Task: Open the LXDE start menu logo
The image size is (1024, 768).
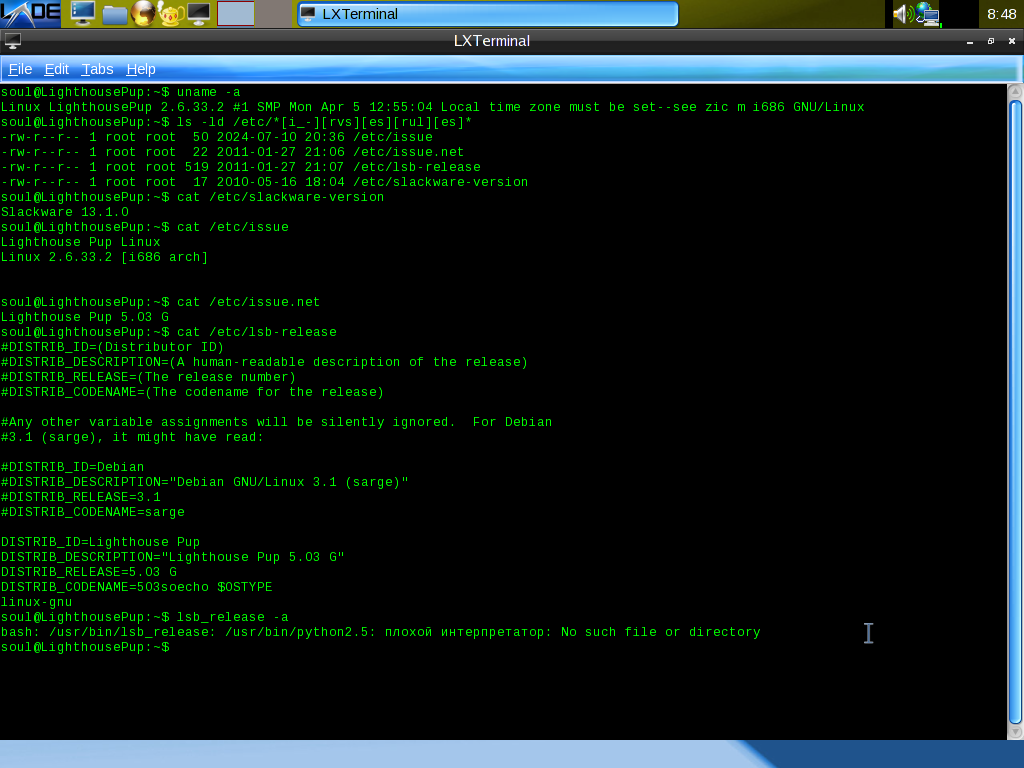Action: tap(30, 14)
